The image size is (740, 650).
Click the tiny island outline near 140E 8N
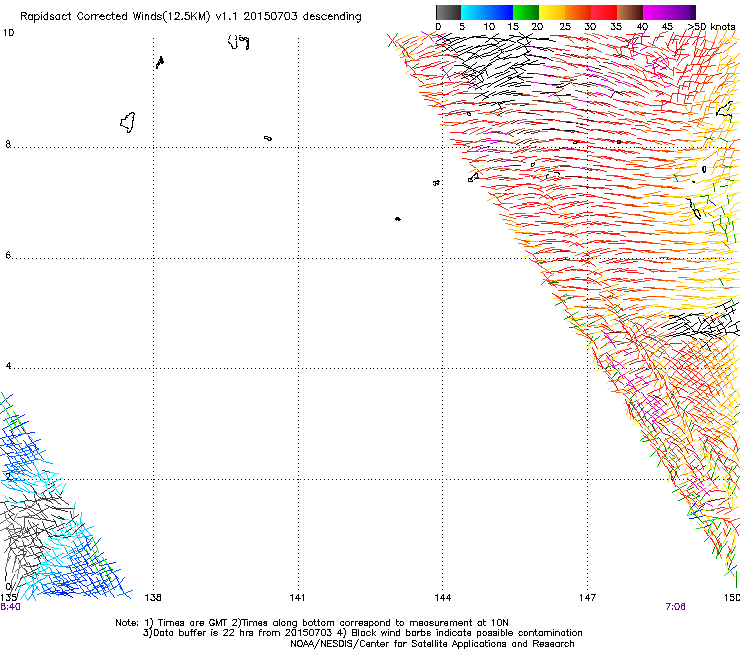point(268,138)
